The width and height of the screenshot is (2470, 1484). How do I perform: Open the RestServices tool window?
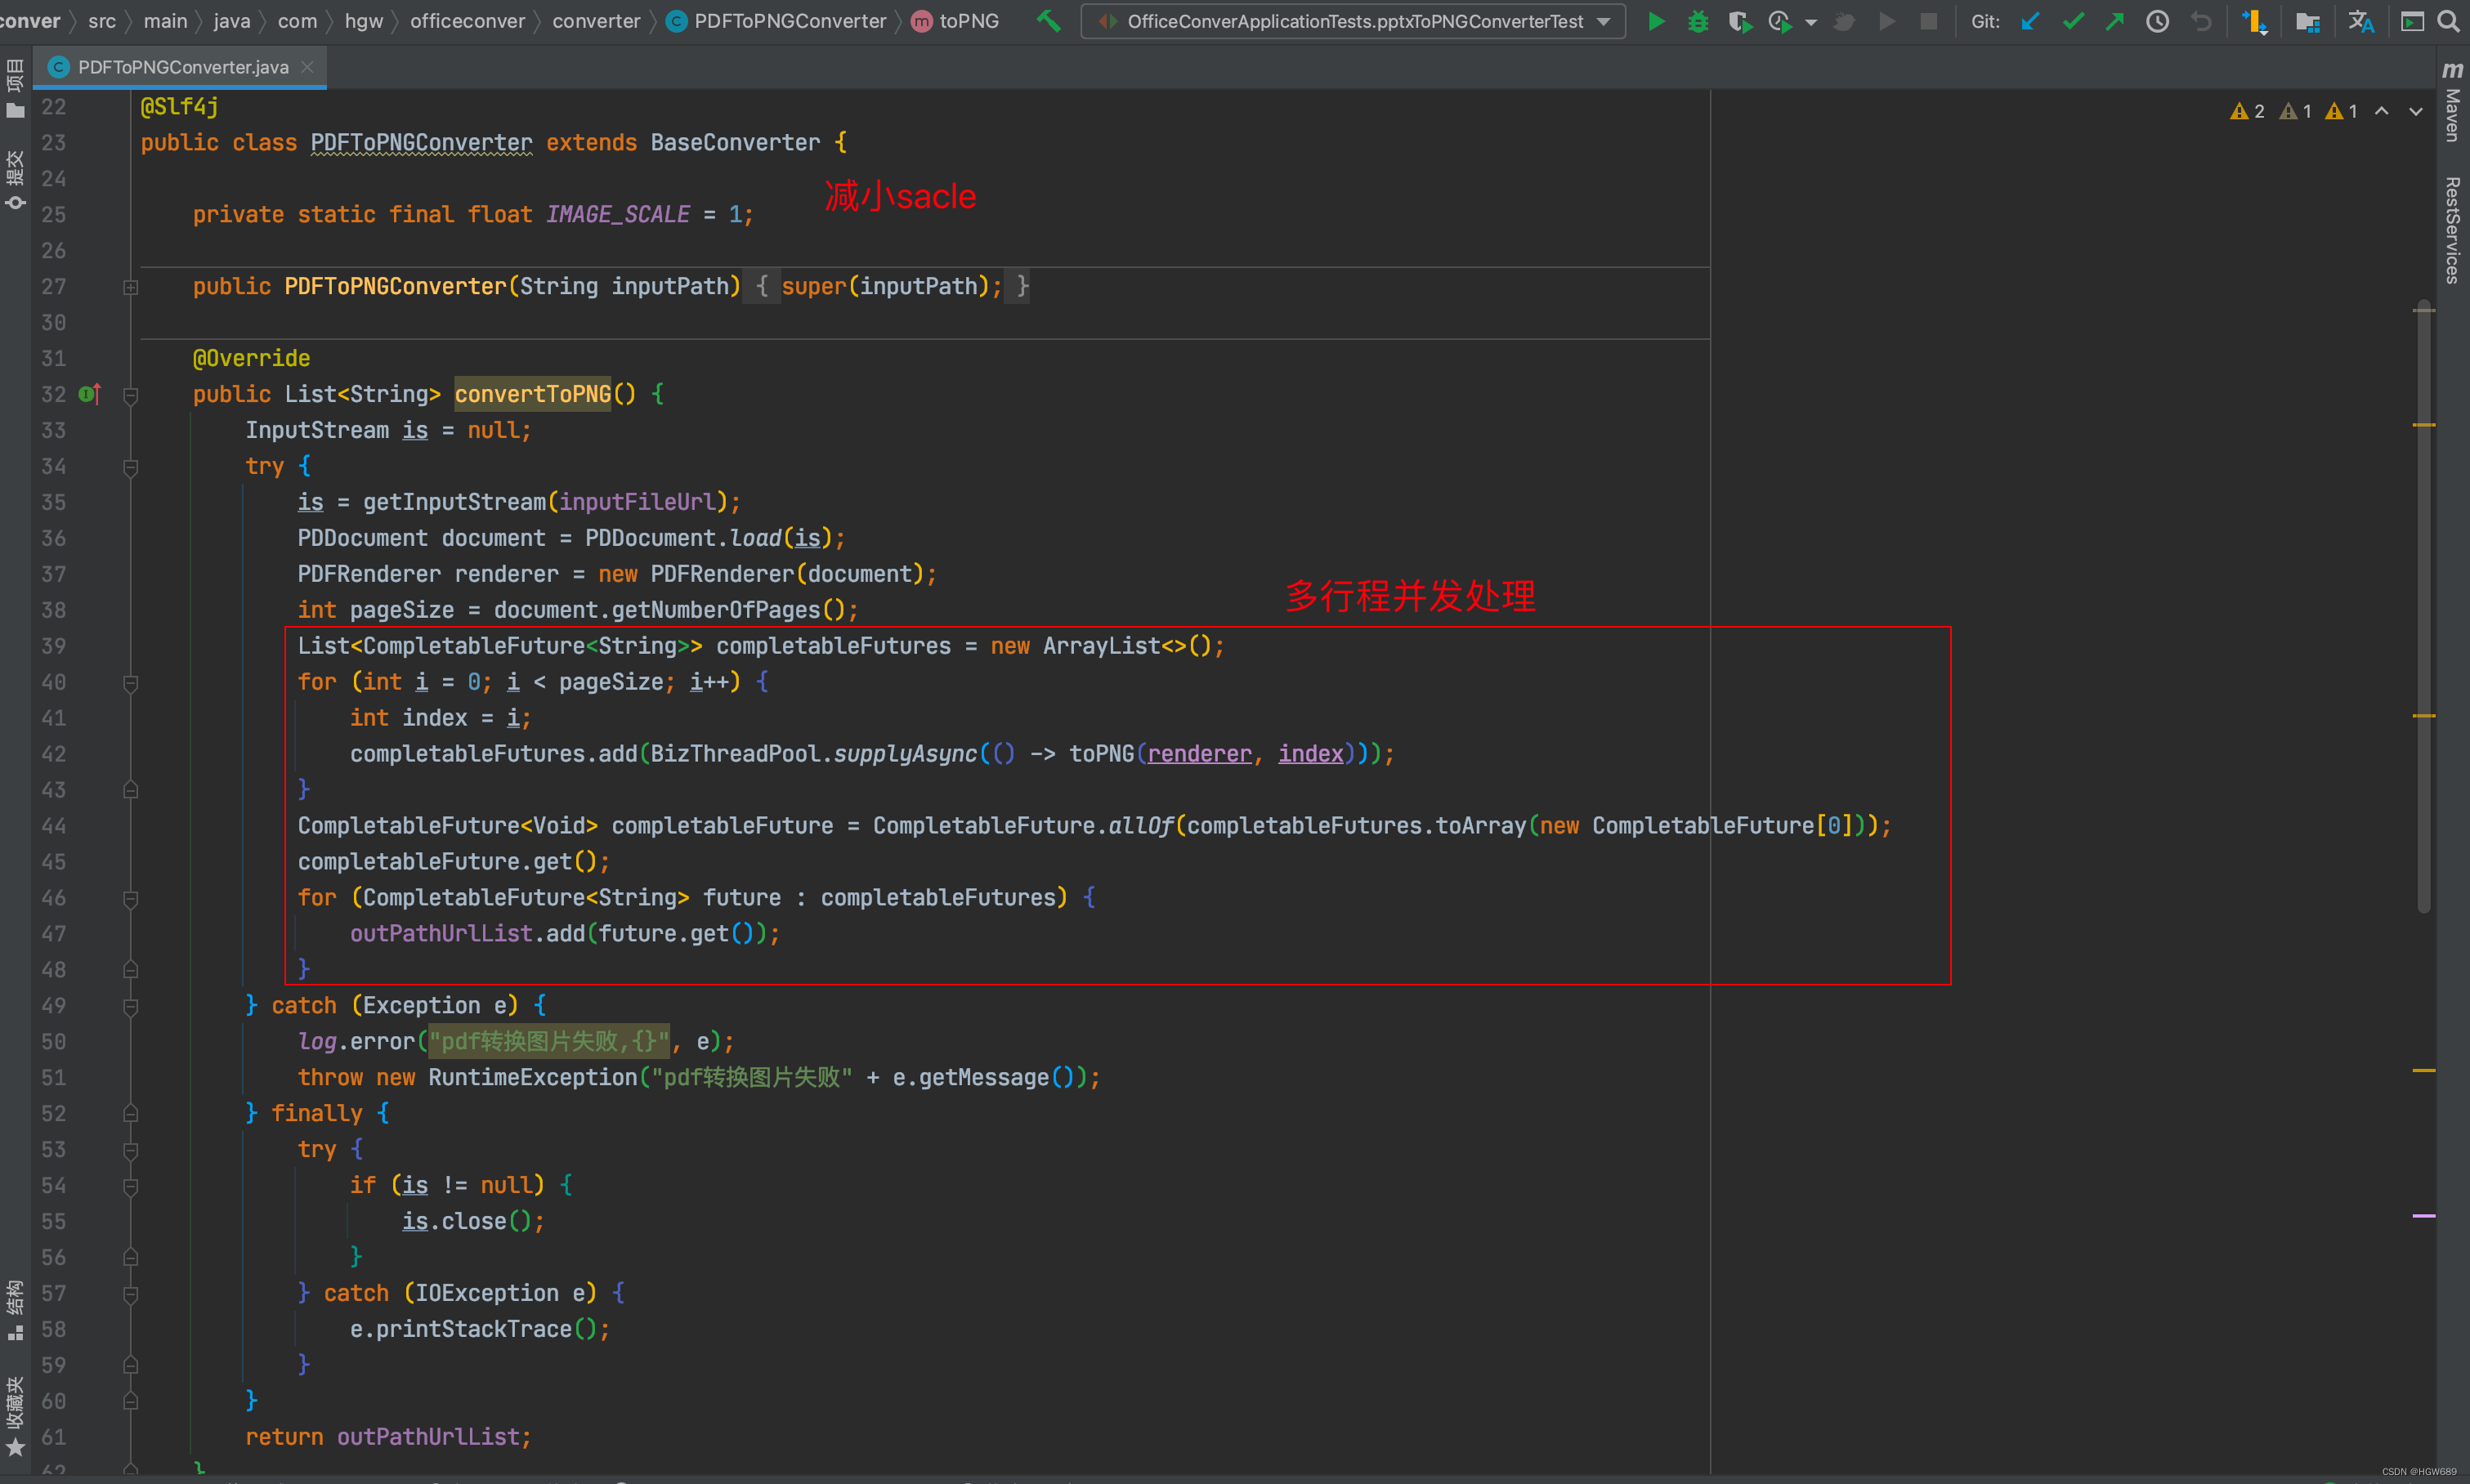pos(2452,230)
